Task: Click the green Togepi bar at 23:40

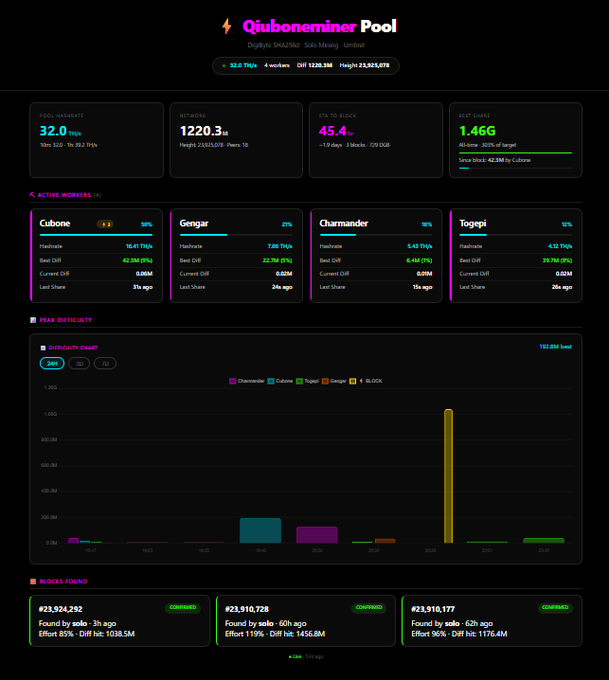Action: click(x=544, y=540)
